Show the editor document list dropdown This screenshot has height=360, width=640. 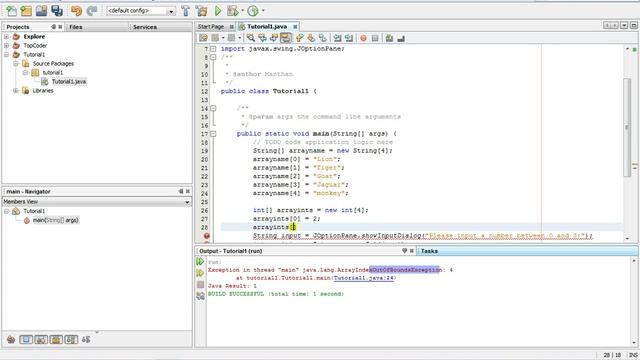click(624, 25)
